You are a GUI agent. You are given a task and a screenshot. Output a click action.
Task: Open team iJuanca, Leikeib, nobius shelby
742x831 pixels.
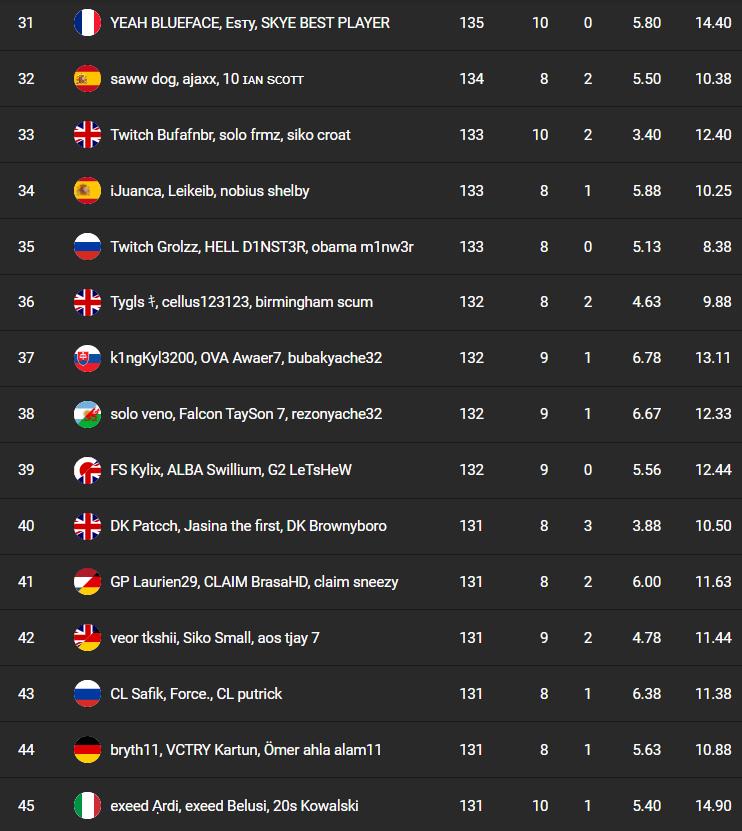[x=210, y=191]
